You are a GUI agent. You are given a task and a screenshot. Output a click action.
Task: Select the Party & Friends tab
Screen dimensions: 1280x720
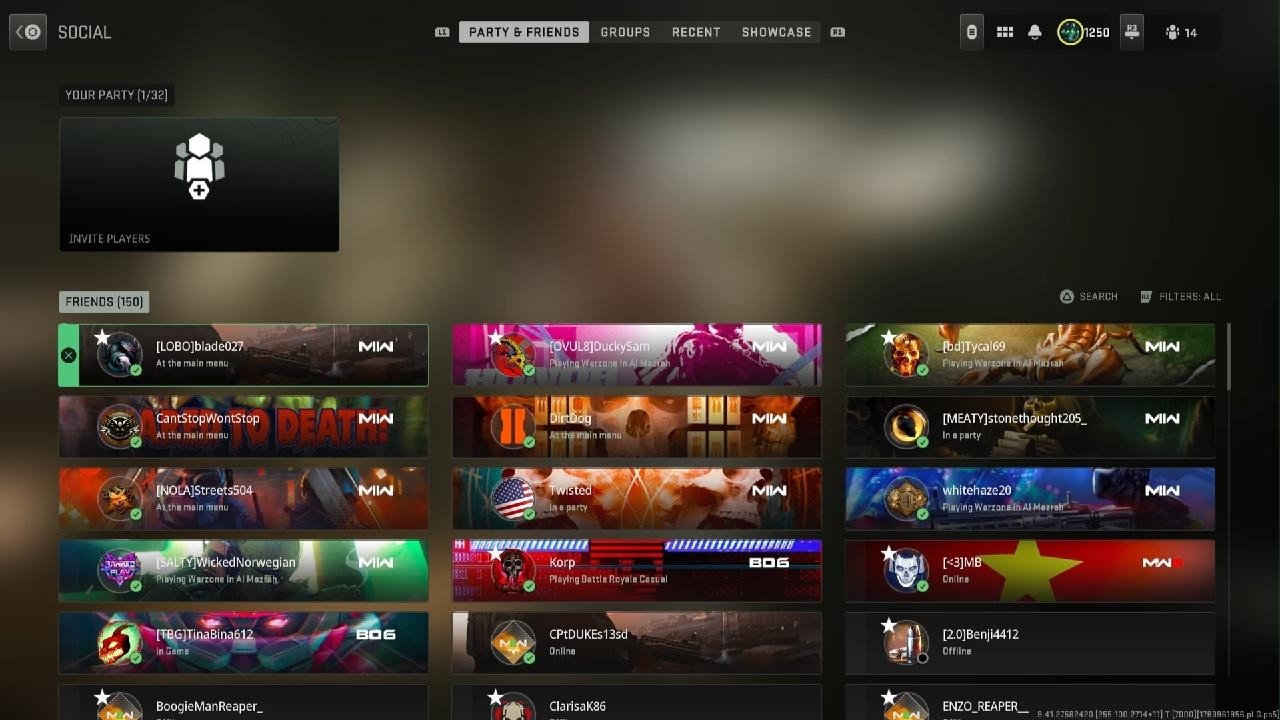(524, 32)
